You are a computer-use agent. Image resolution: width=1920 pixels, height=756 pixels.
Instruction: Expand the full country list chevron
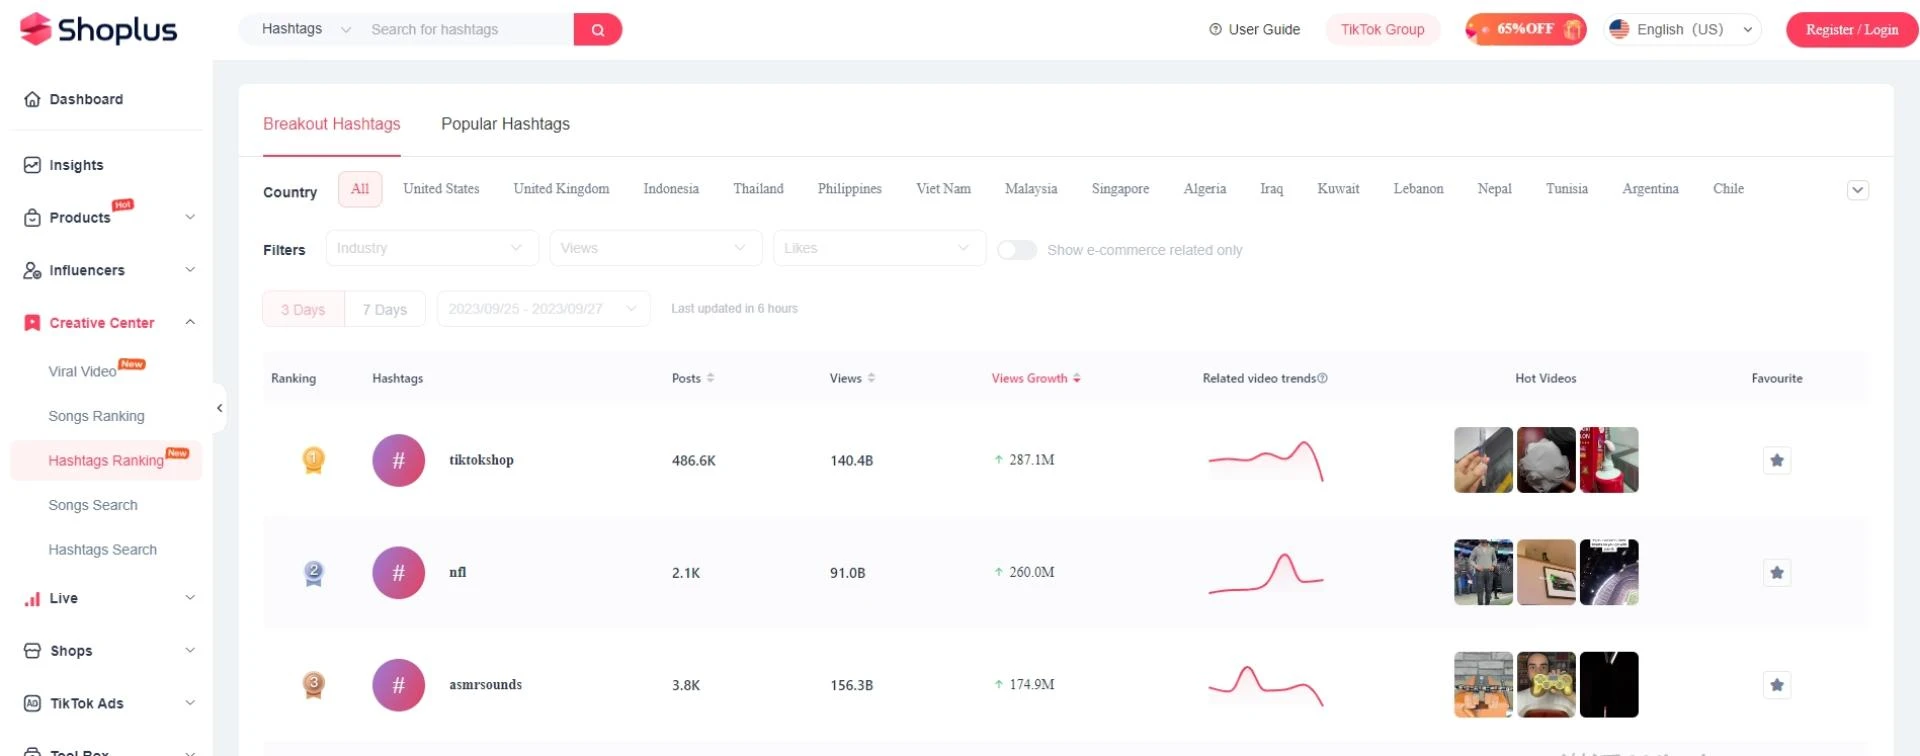pos(1857,190)
